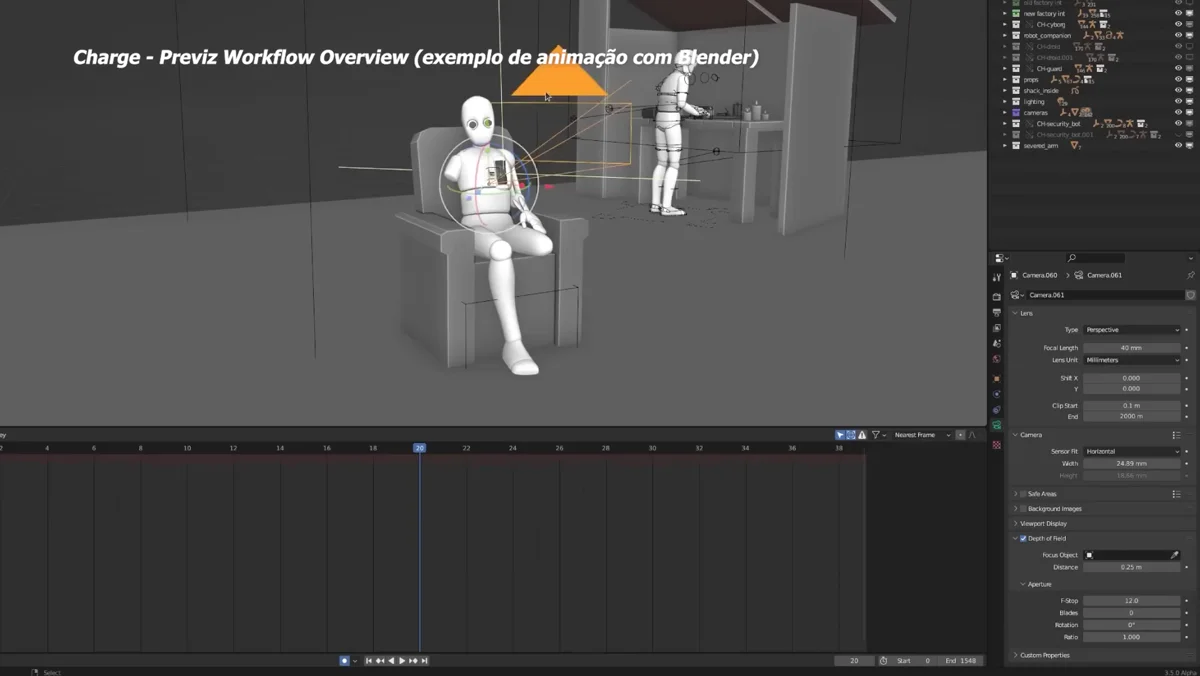Toggle render visibility of cameras collection
Screen dimensions: 1200x676
(x=1189, y=113)
